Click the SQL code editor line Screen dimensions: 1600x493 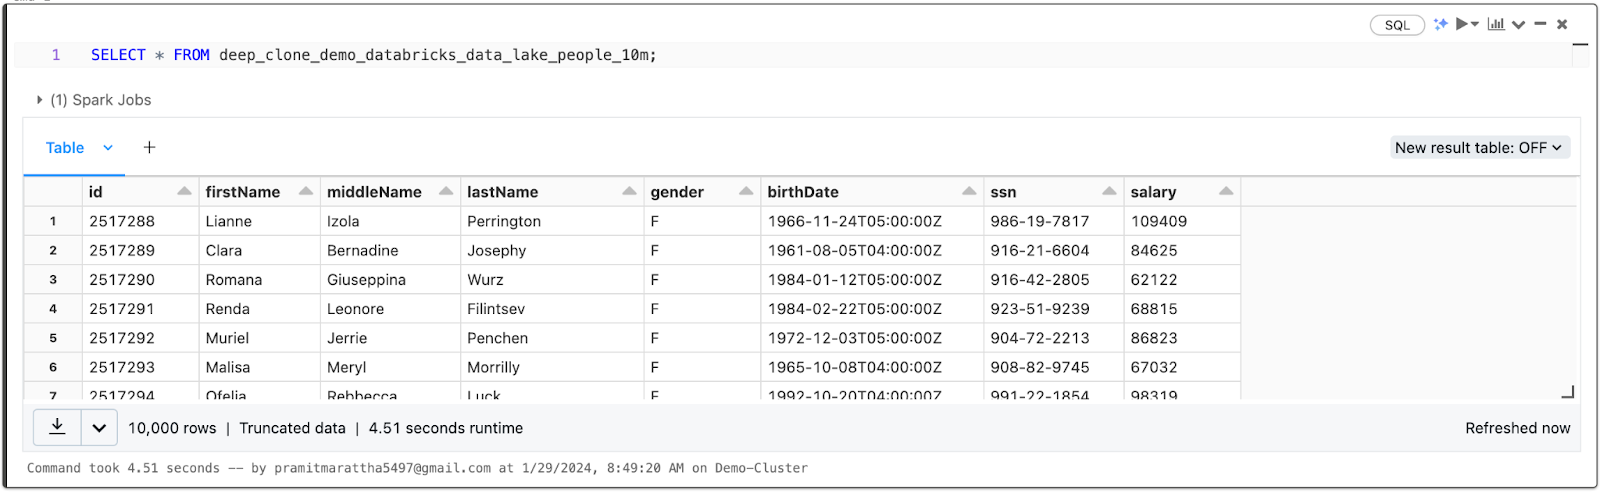coord(374,55)
